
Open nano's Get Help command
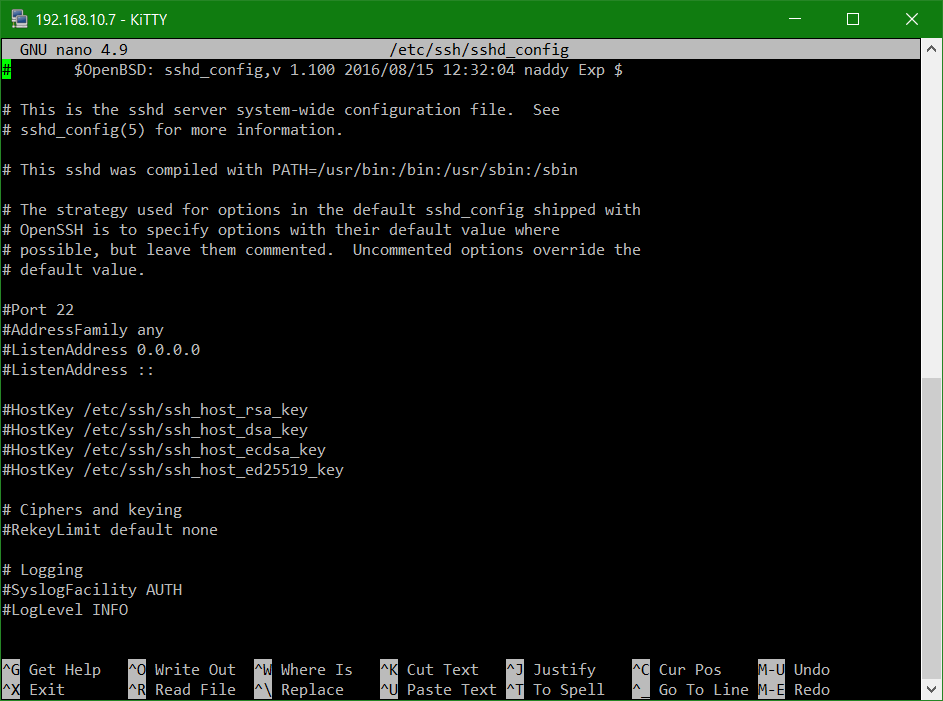(64, 669)
